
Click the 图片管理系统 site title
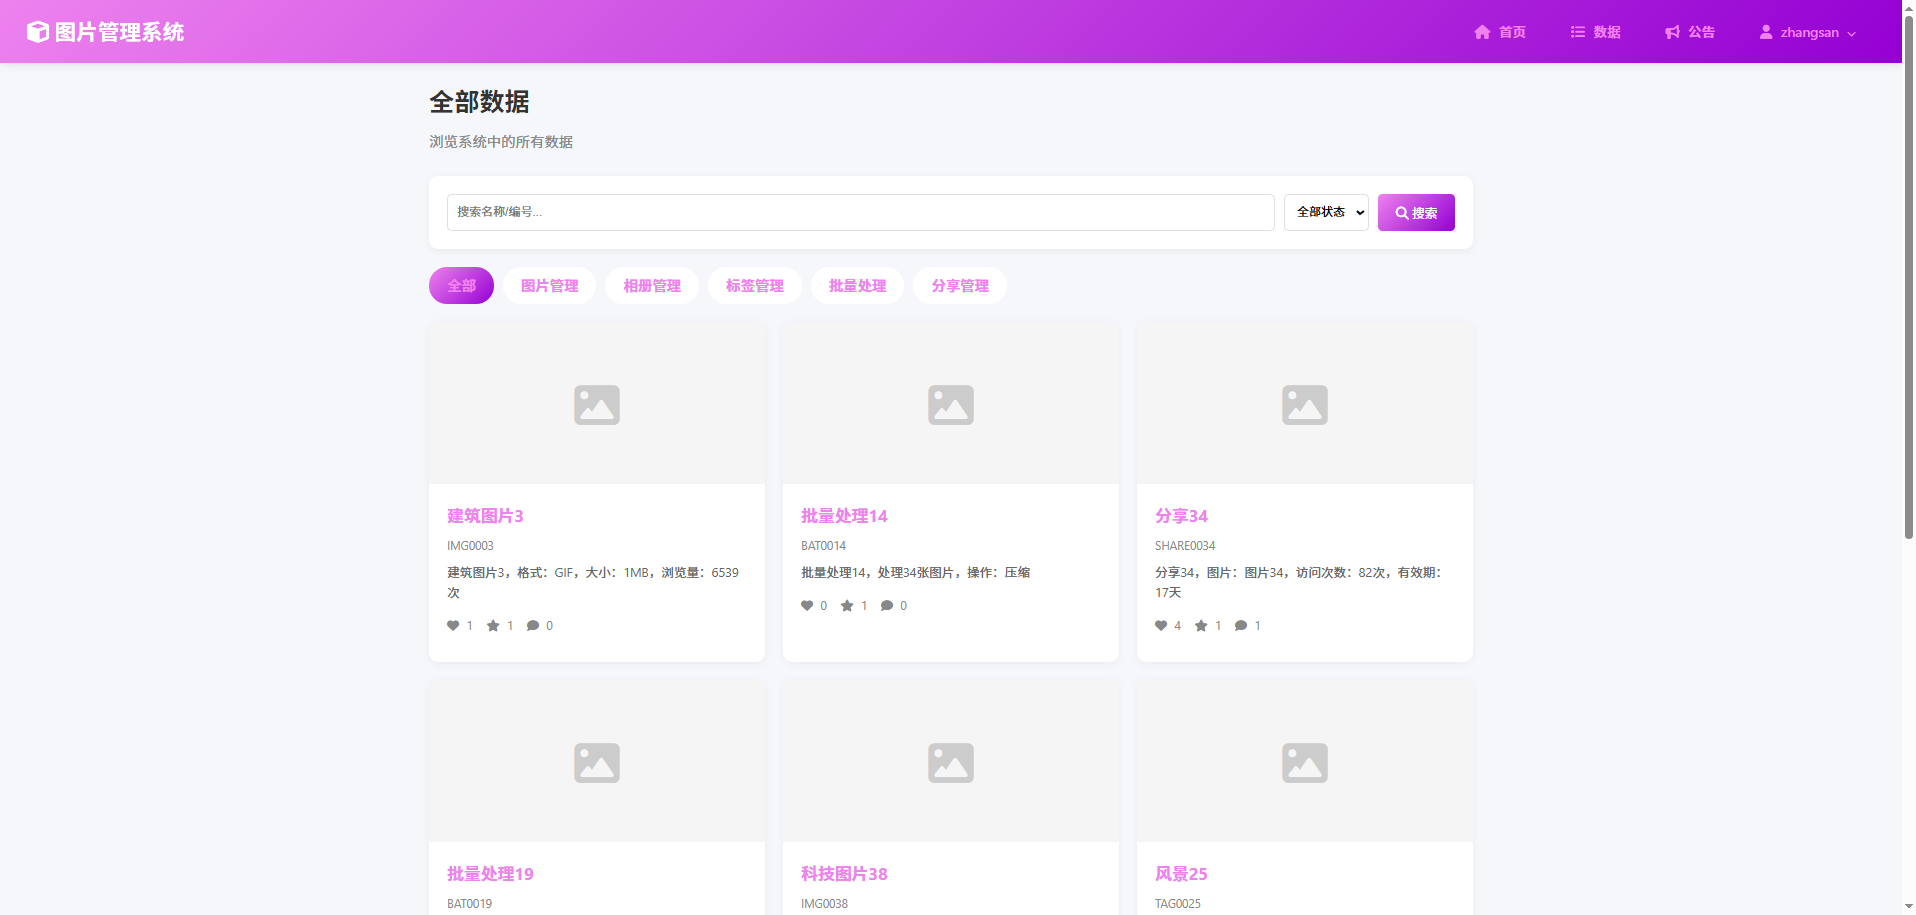click(x=120, y=32)
